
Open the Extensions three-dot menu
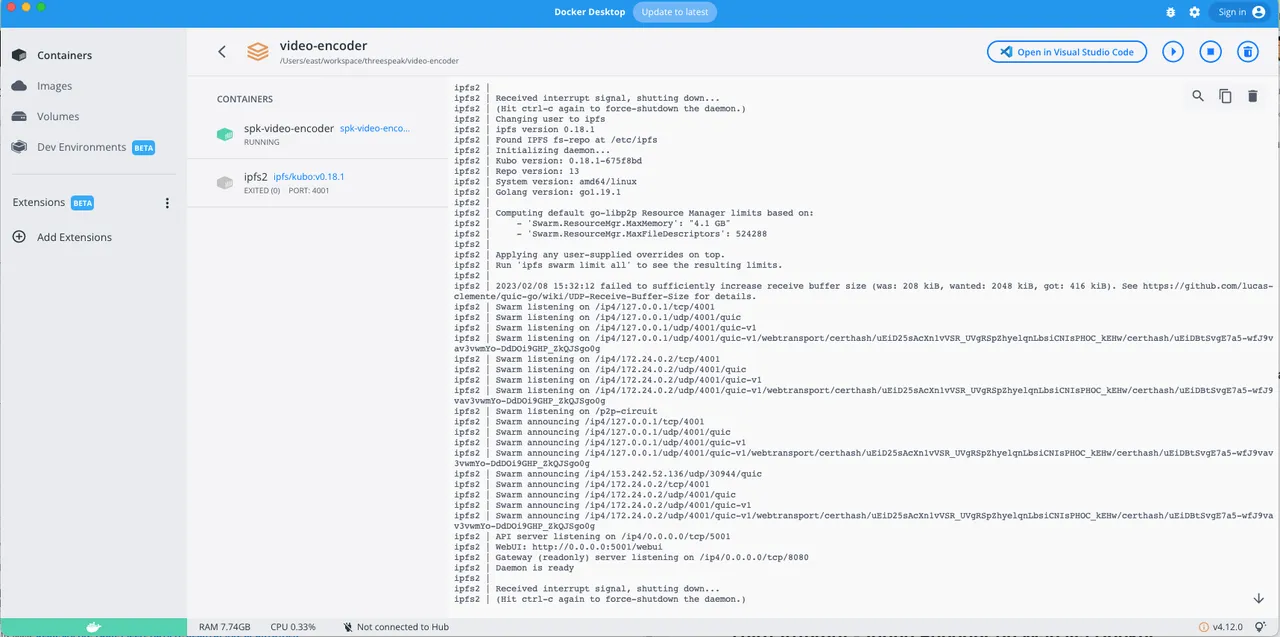tap(167, 203)
